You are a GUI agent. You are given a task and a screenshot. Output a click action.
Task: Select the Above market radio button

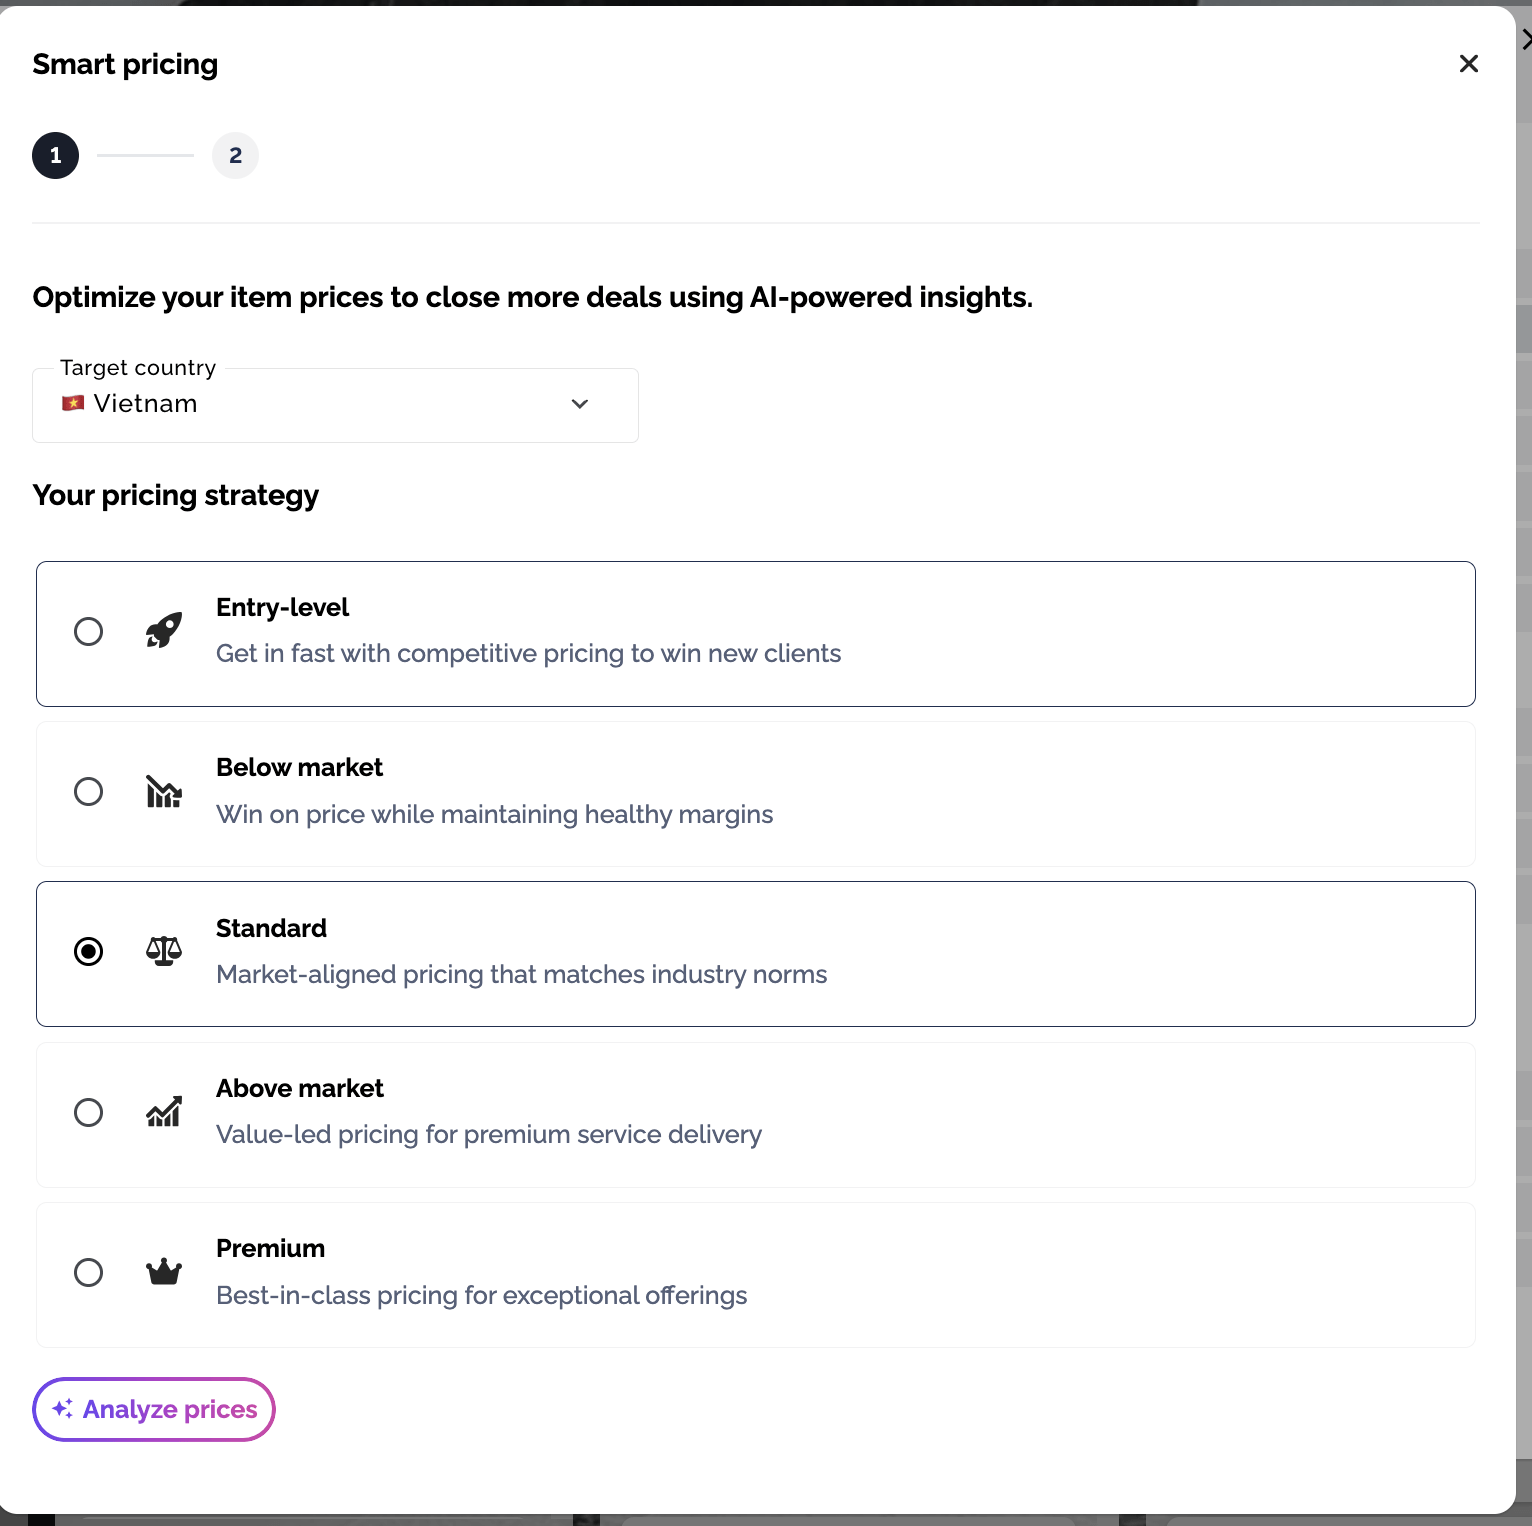tap(89, 1113)
